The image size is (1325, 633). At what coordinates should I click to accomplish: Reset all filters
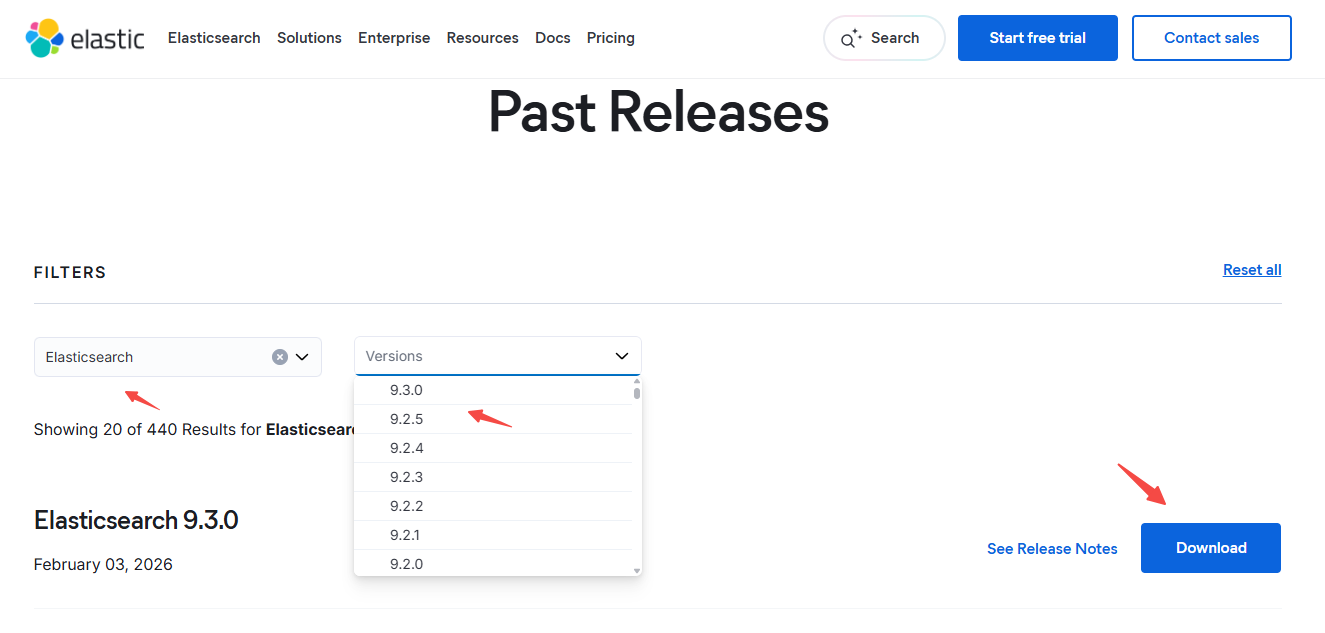[x=1252, y=270]
